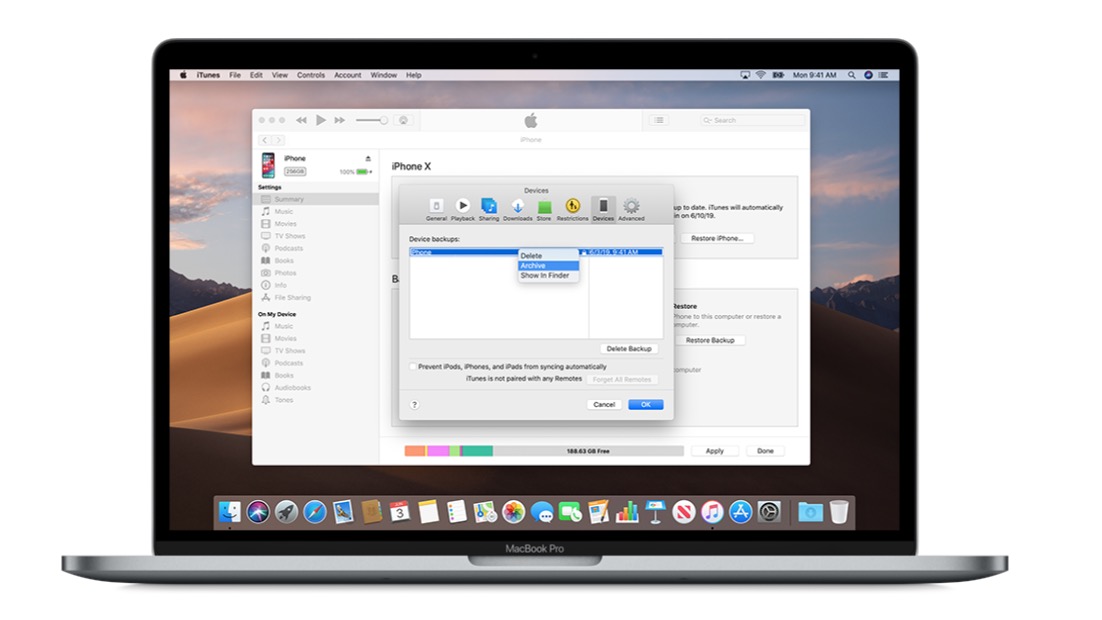
Task: Select Summary in Settings sidebar
Action: pyautogui.click(x=316, y=199)
